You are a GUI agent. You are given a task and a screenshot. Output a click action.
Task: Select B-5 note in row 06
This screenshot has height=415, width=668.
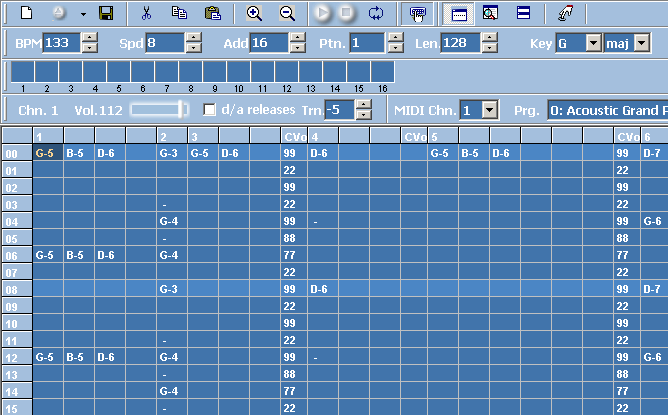[79, 255]
